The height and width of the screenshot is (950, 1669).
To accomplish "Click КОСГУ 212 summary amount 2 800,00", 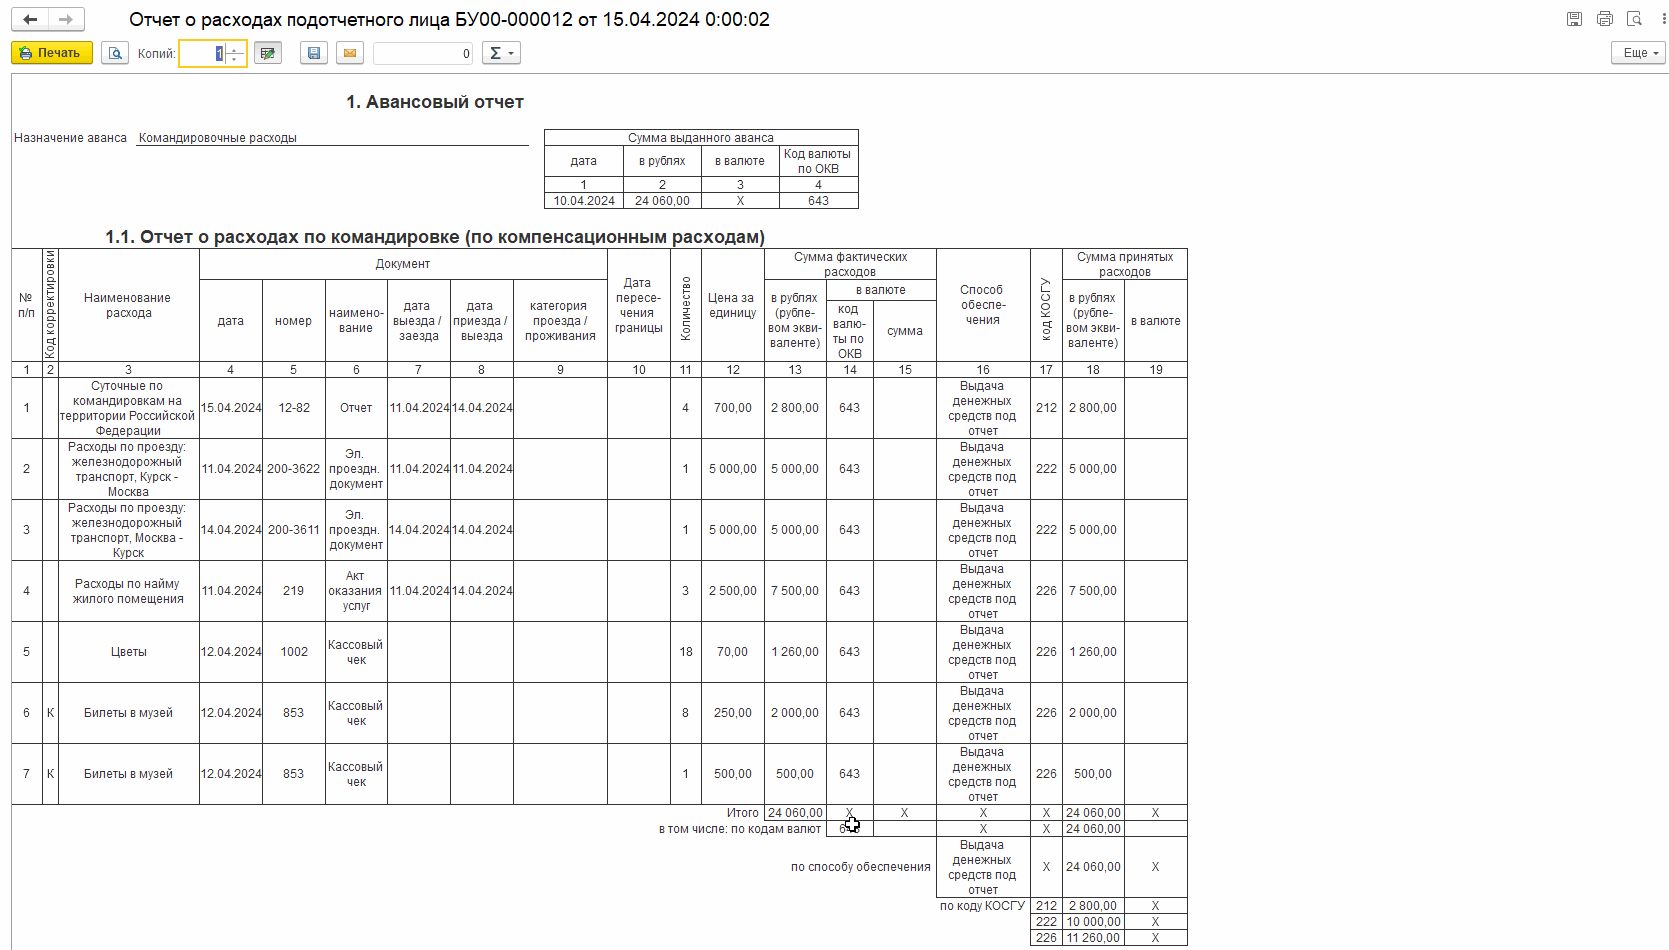I will pos(1093,906).
